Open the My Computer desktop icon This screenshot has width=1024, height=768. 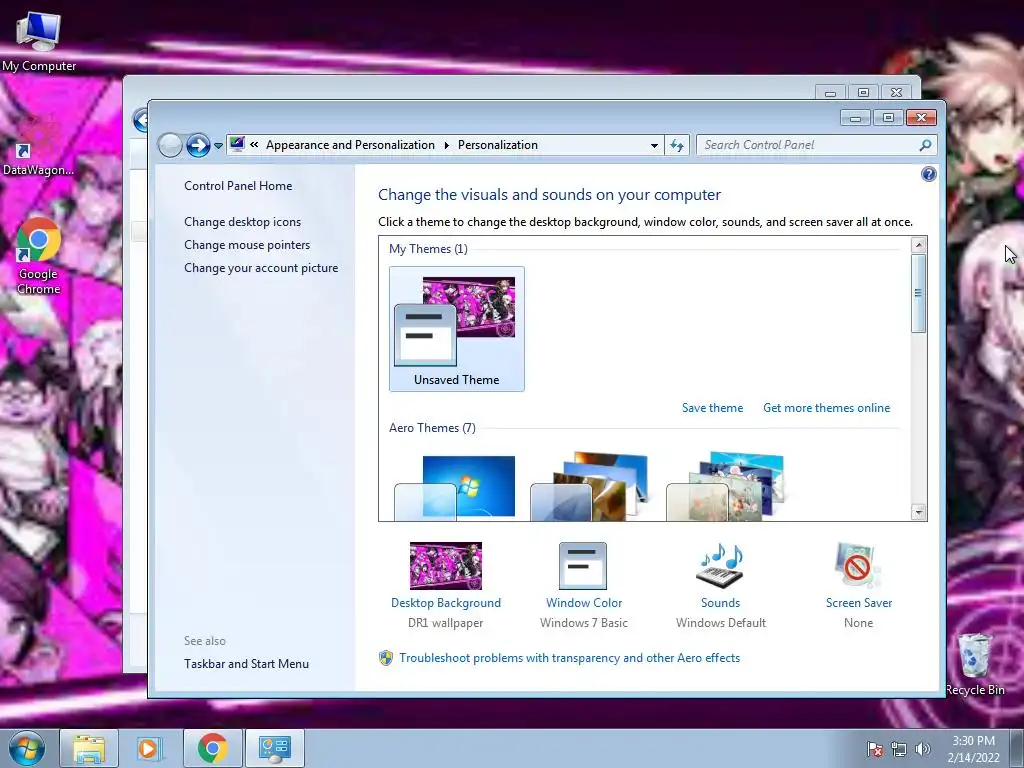pyautogui.click(x=39, y=39)
